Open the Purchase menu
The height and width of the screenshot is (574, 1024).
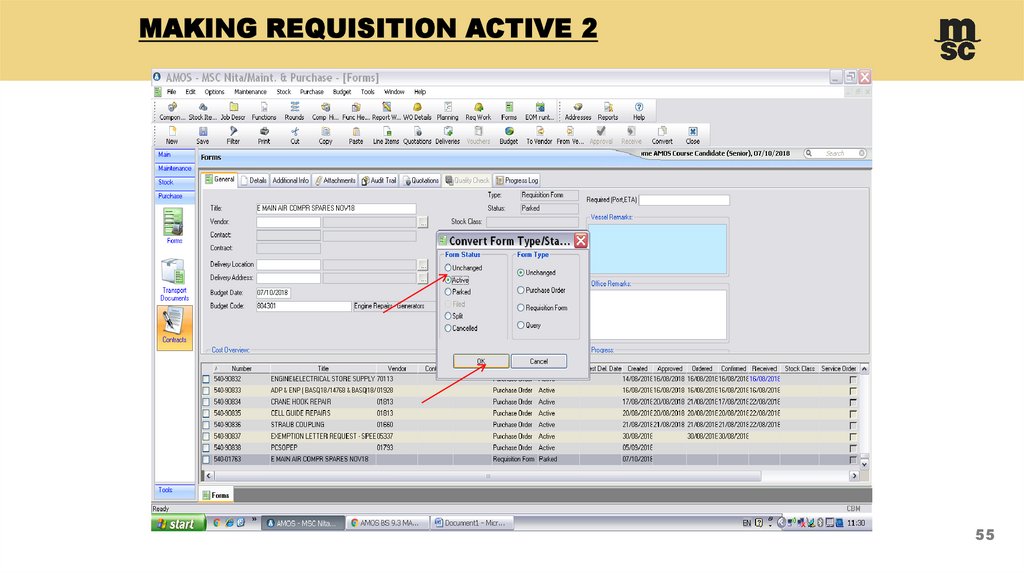[x=312, y=92]
